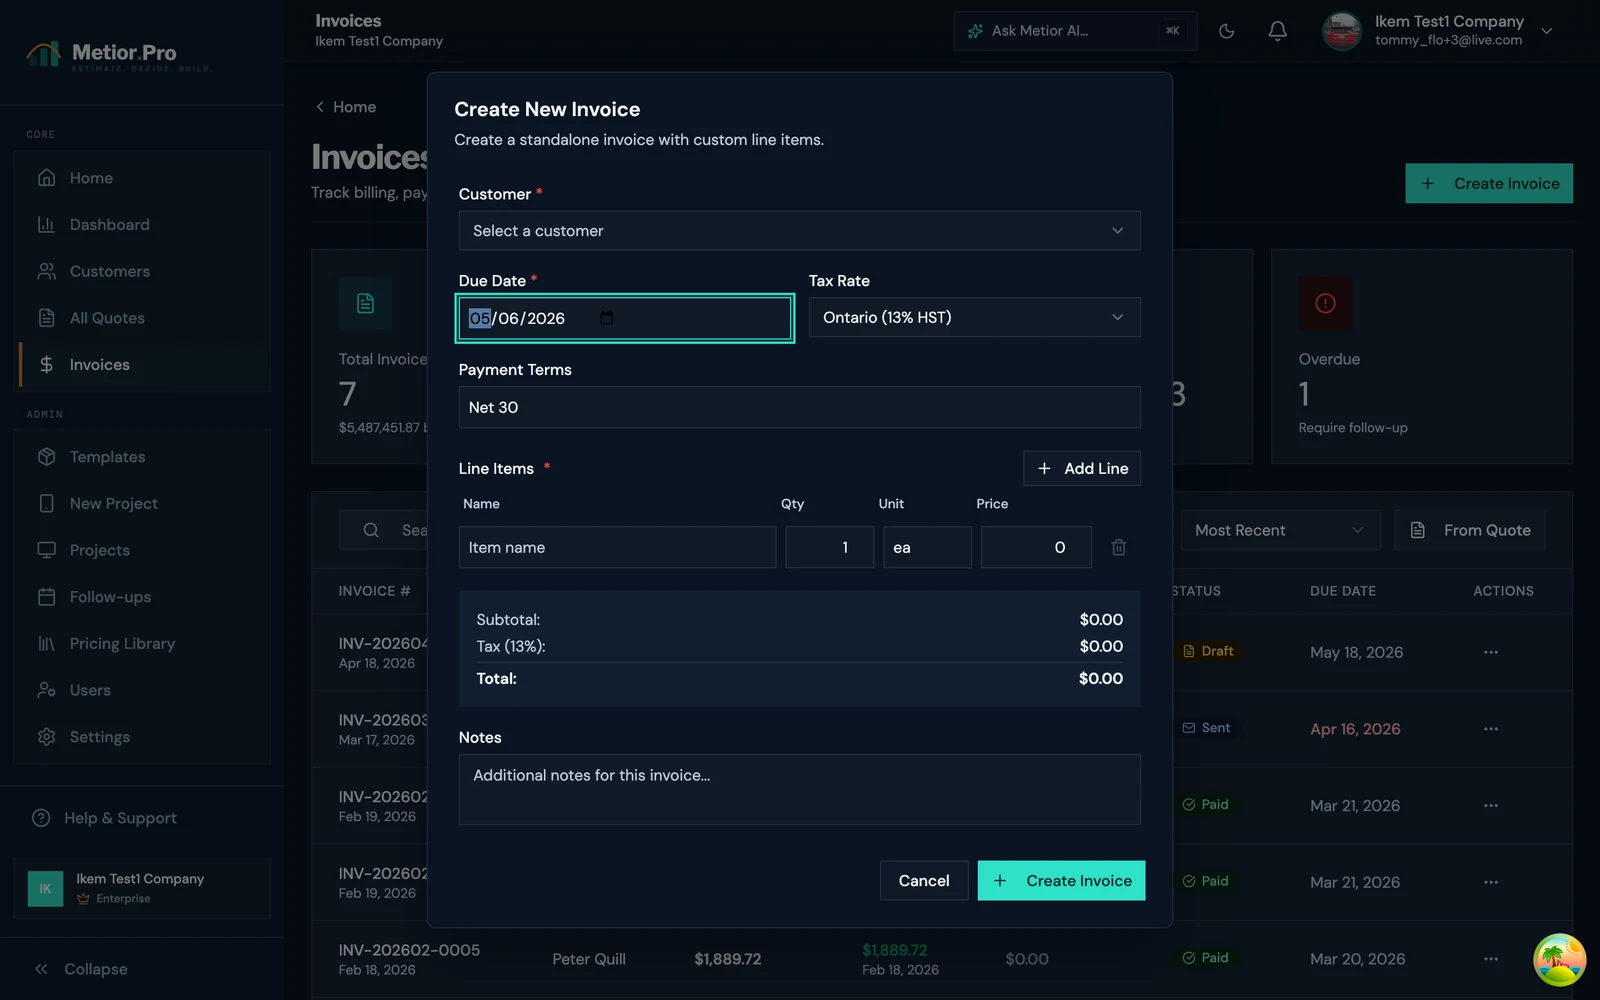Click Add Line button
The height and width of the screenshot is (1000, 1600).
[x=1082, y=468]
